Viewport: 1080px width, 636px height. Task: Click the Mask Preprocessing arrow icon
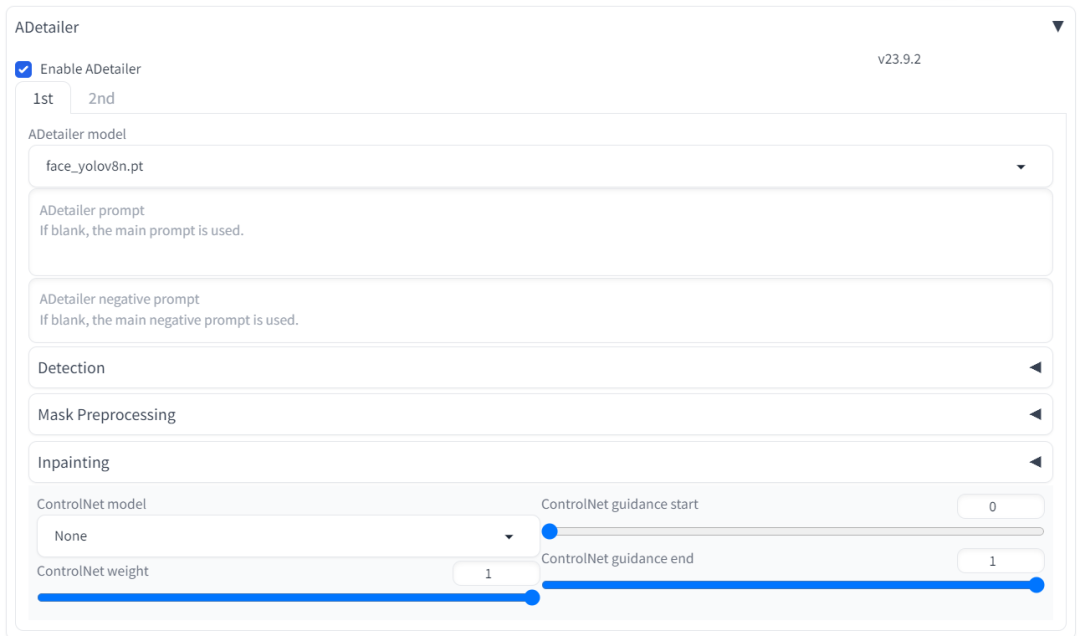(x=1035, y=414)
